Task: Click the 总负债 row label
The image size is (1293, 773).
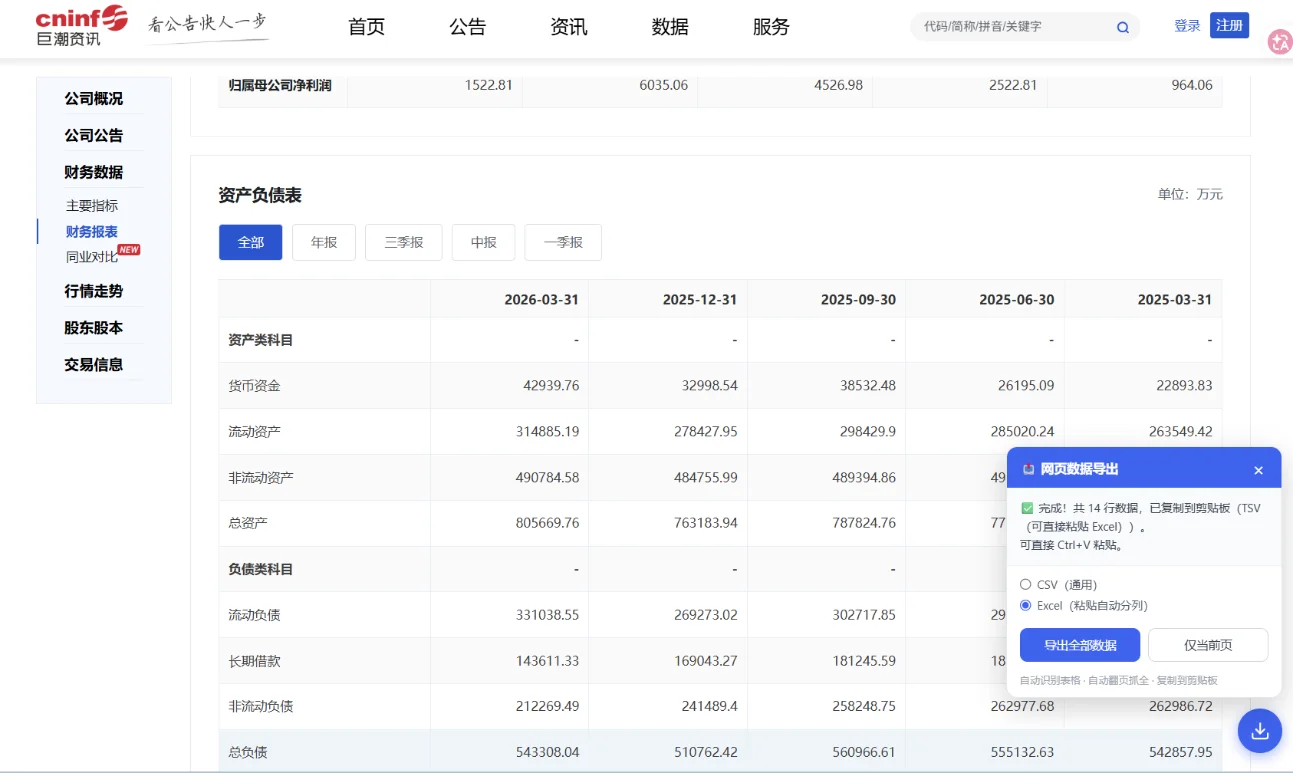Action: (x=248, y=752)
